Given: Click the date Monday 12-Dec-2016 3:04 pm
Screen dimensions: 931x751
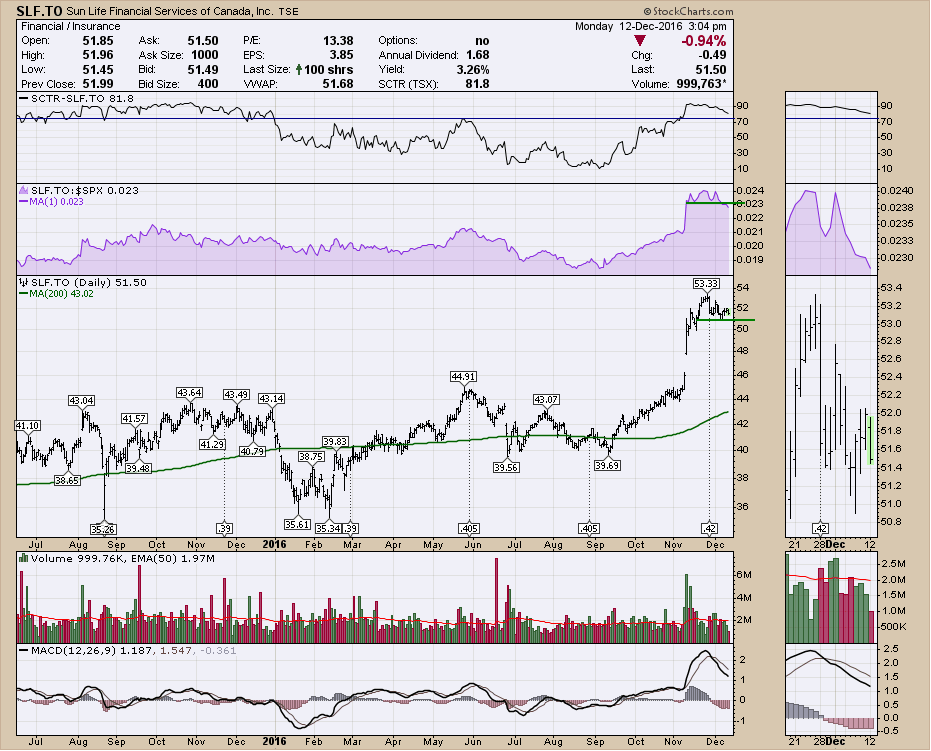Looking at the screenshot, I should click(651, 26).
